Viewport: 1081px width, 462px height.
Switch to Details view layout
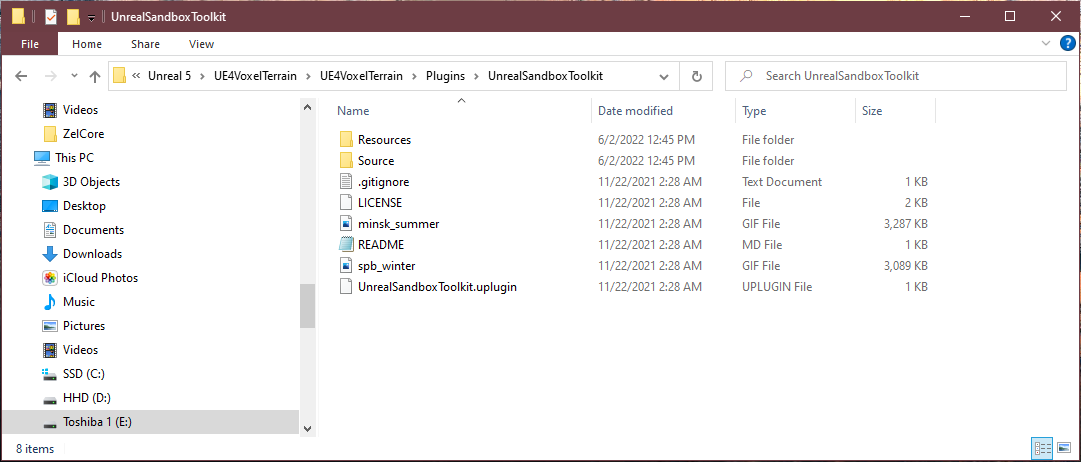1042,449
